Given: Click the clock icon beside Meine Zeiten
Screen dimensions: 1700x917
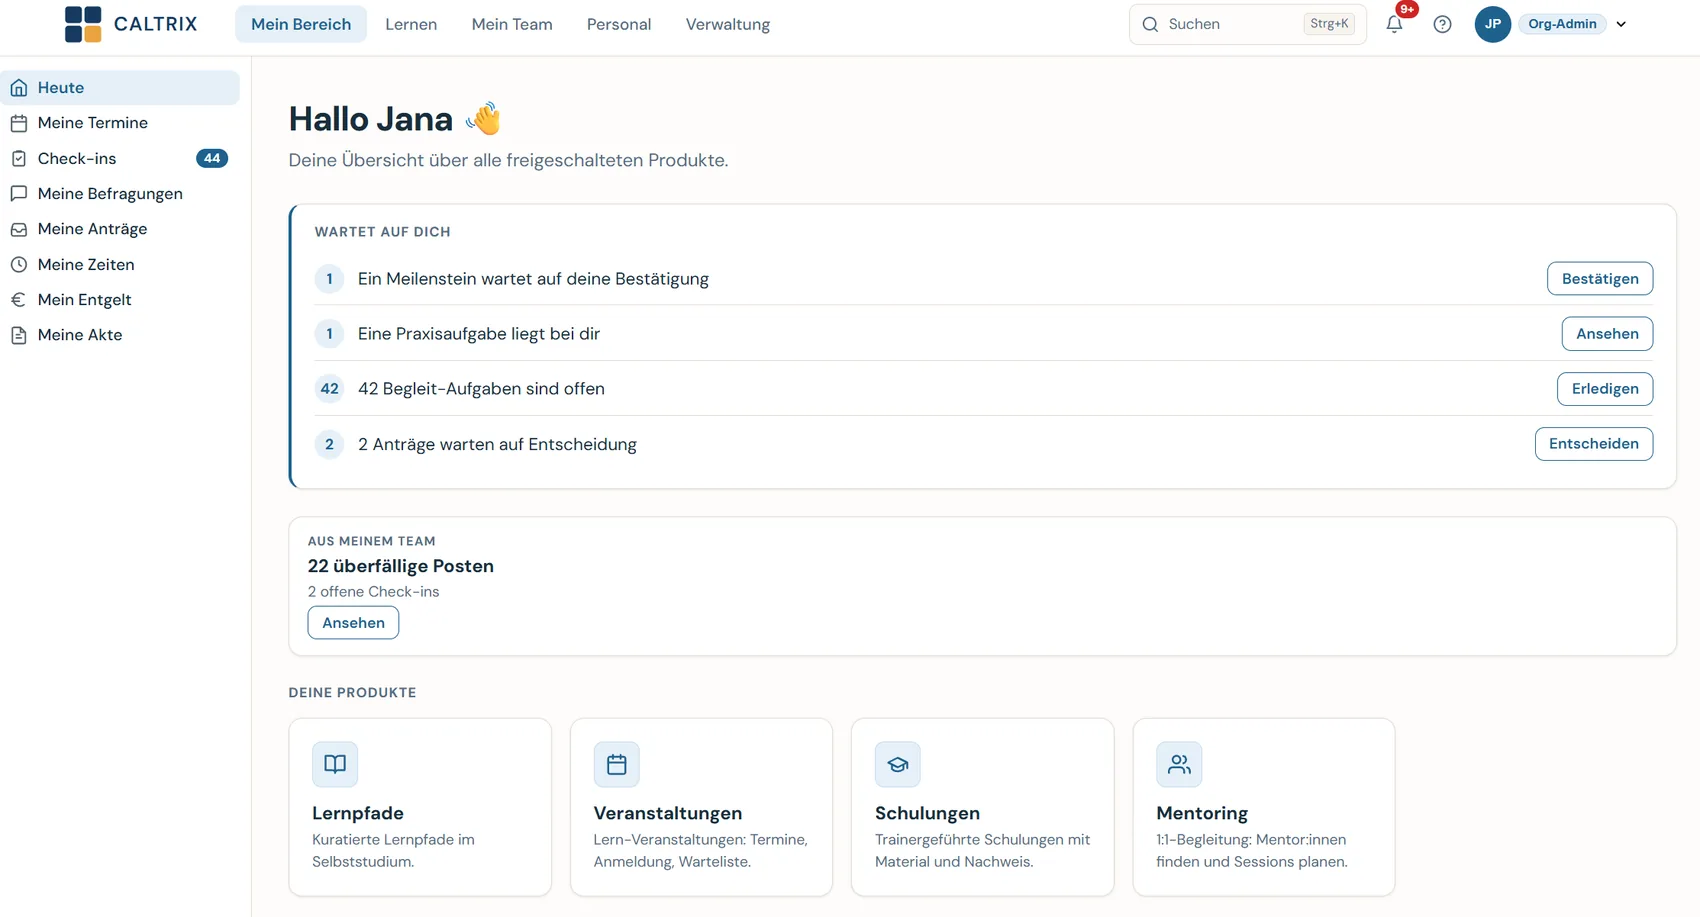Looking at the screenshot, I should pyautogui.click(x=19, y=264).
